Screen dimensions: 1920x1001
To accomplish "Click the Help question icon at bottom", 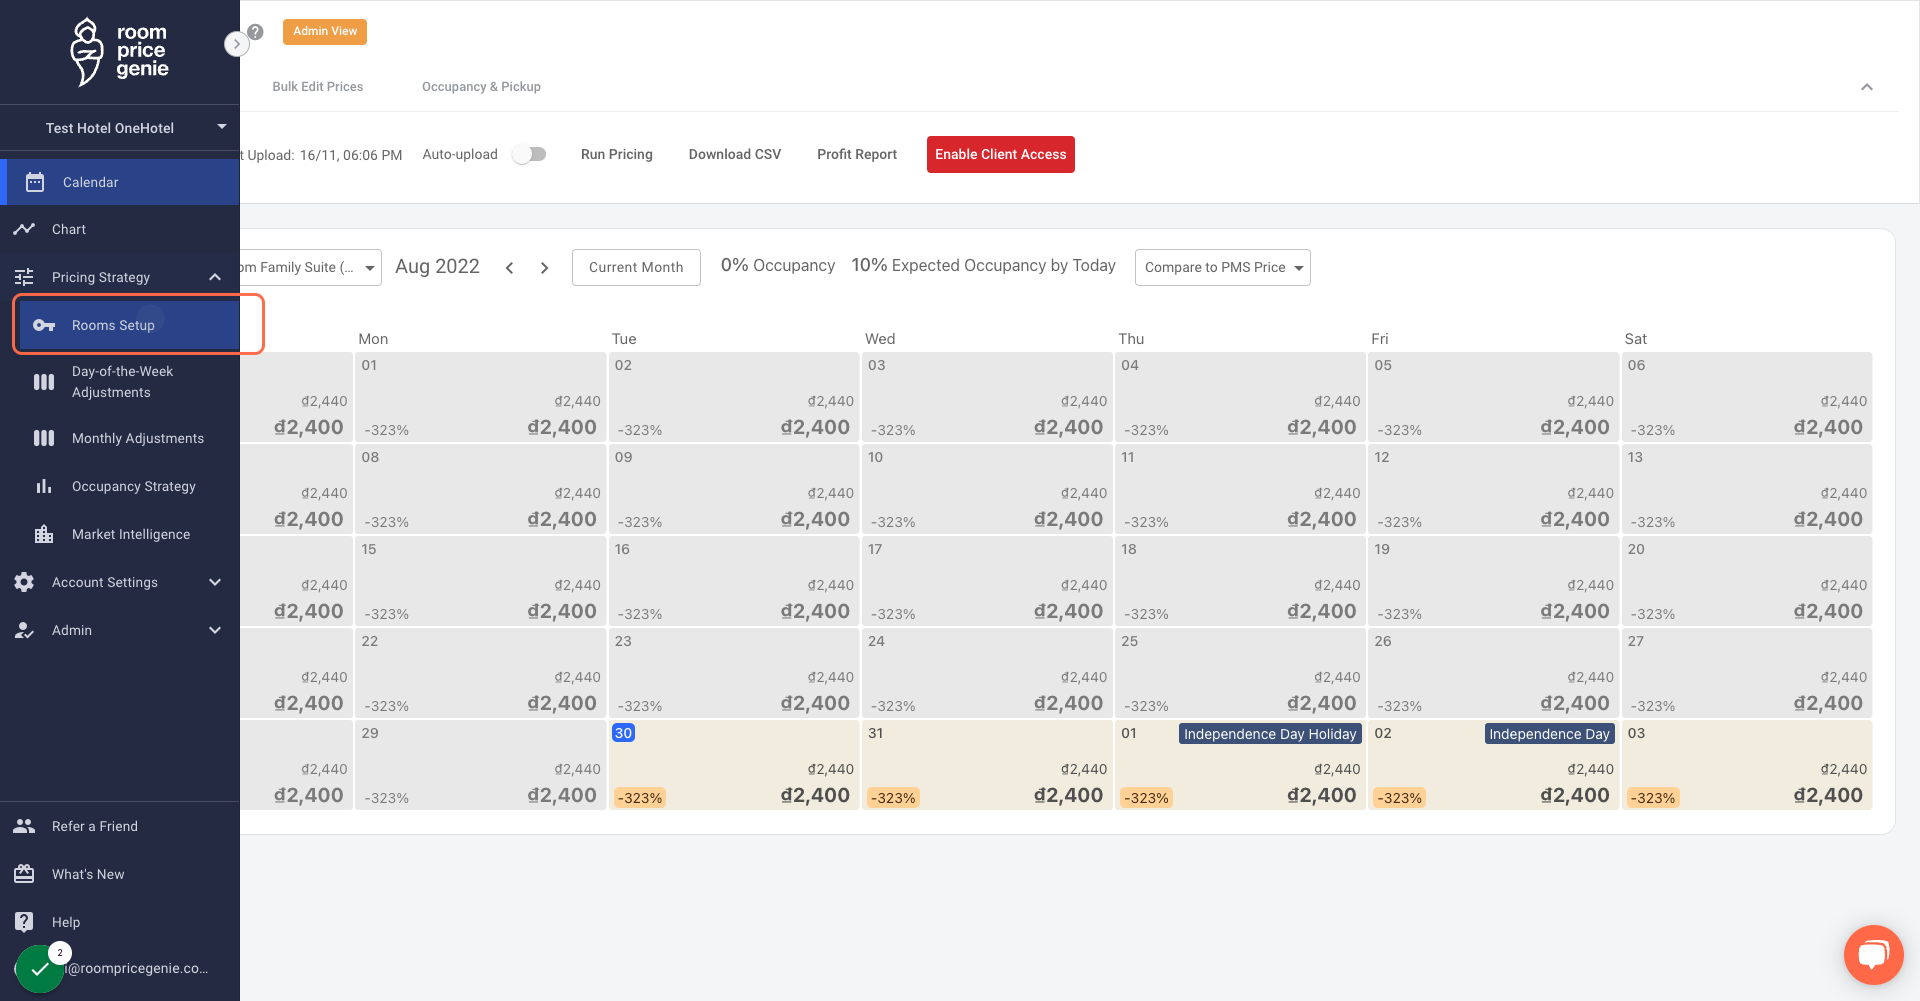I will click(x=24, y=922).
